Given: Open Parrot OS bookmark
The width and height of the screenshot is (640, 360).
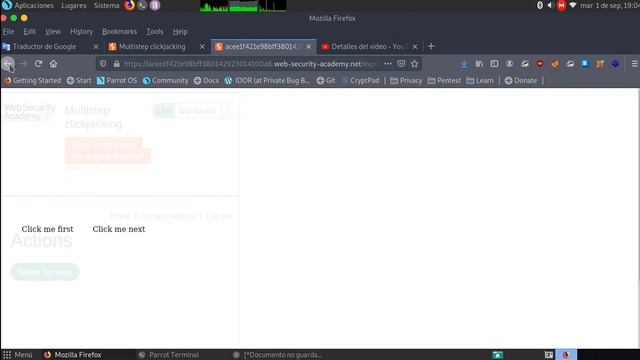Looking at the screenshot, I should (x=117, y=80).
